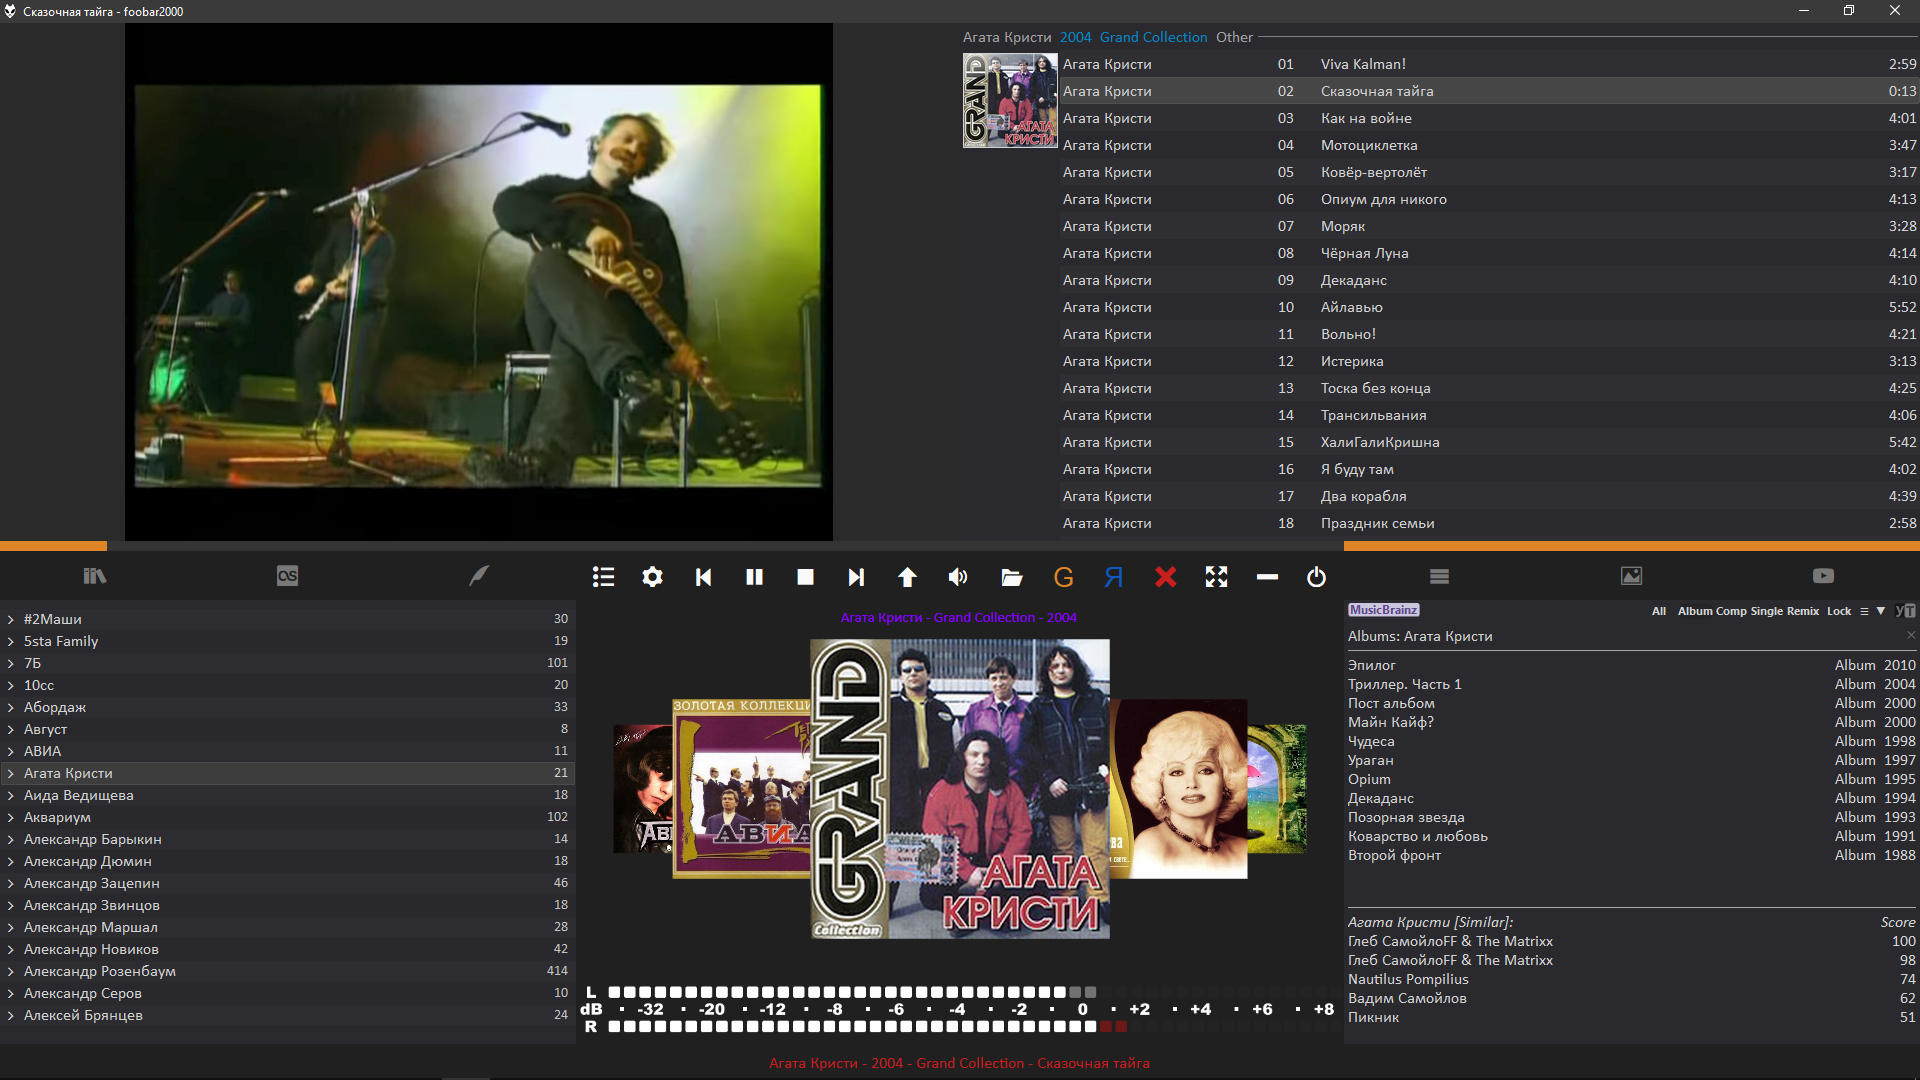
Task: Open Триллер. Часть 1 album link
Action: coord(1404,684)
